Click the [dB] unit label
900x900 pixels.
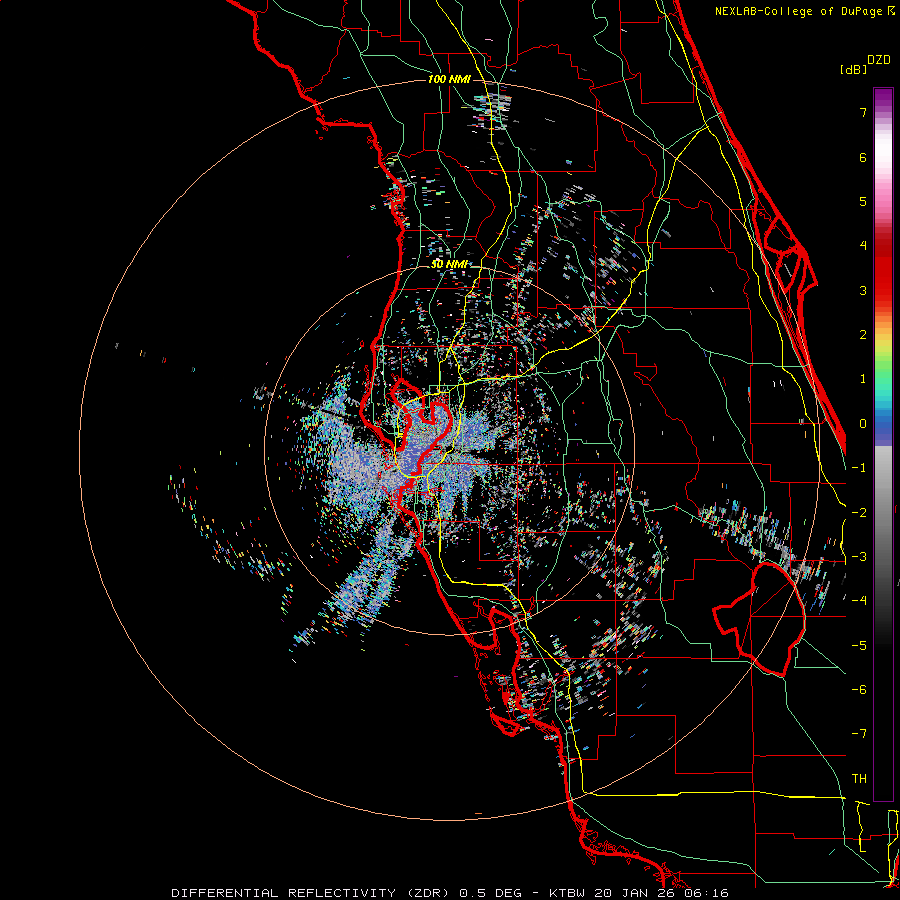tap(854, 69)
